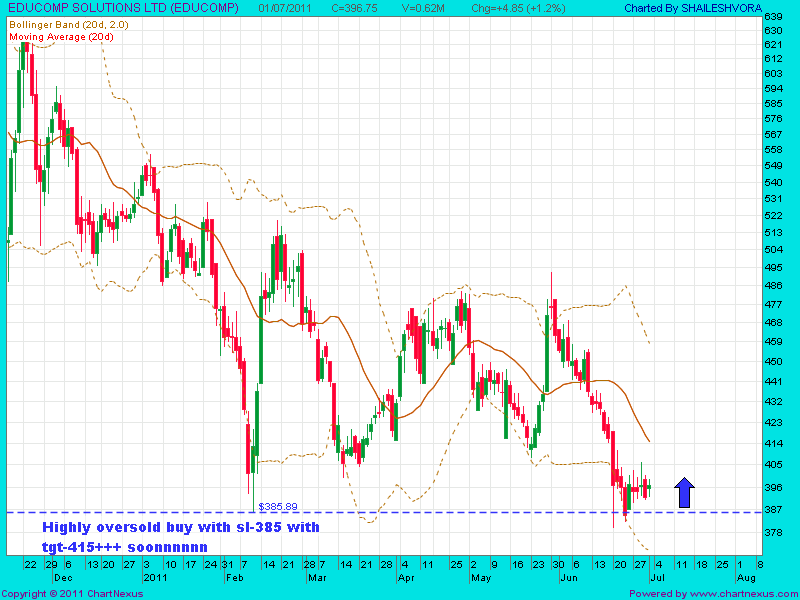Screen dimensions: 800x600
Task: Click the Charted By SHAILESHVORA label
Action: click(693, 8)
